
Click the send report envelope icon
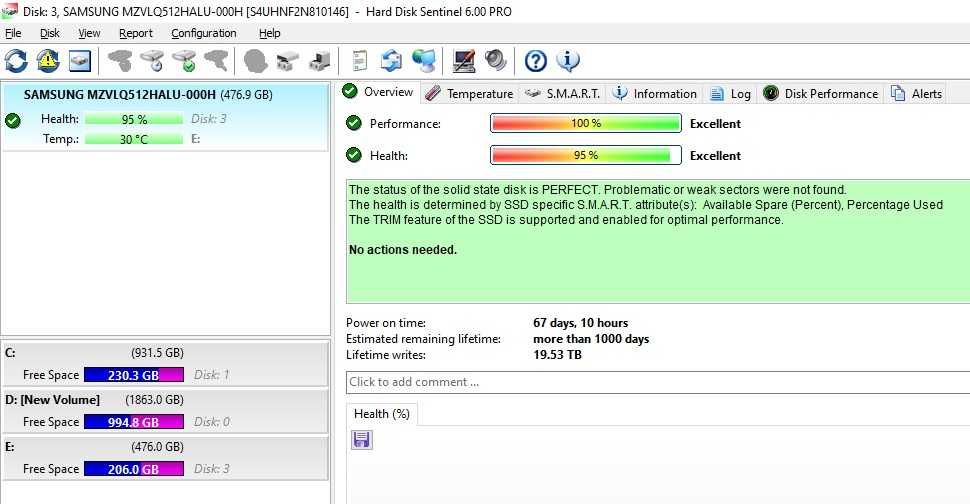[x=391, y=61]
